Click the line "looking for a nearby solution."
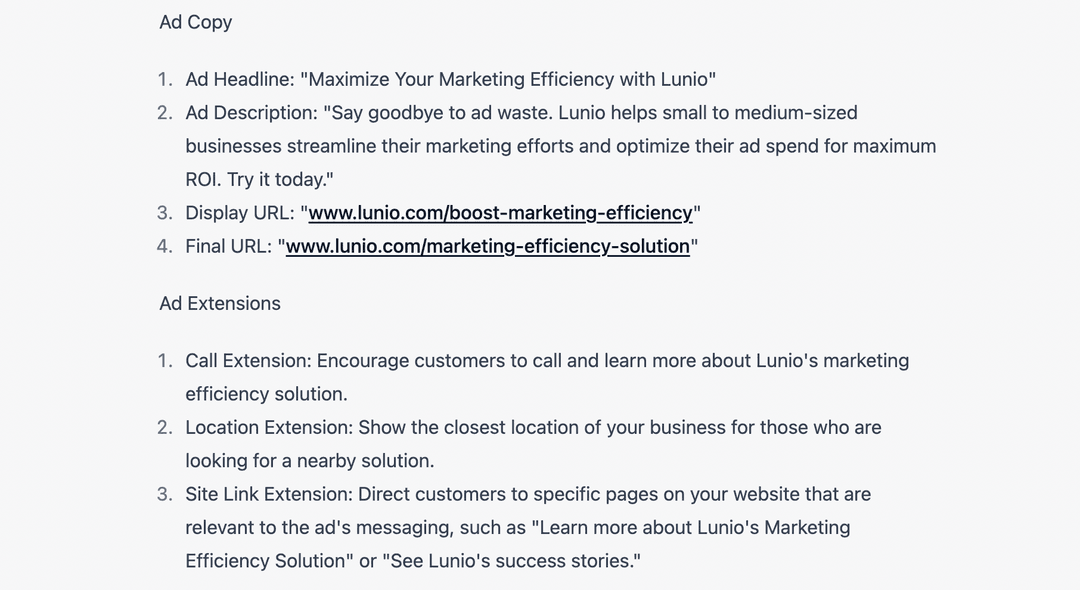The image size is (1080, 590). click(309, 461)
